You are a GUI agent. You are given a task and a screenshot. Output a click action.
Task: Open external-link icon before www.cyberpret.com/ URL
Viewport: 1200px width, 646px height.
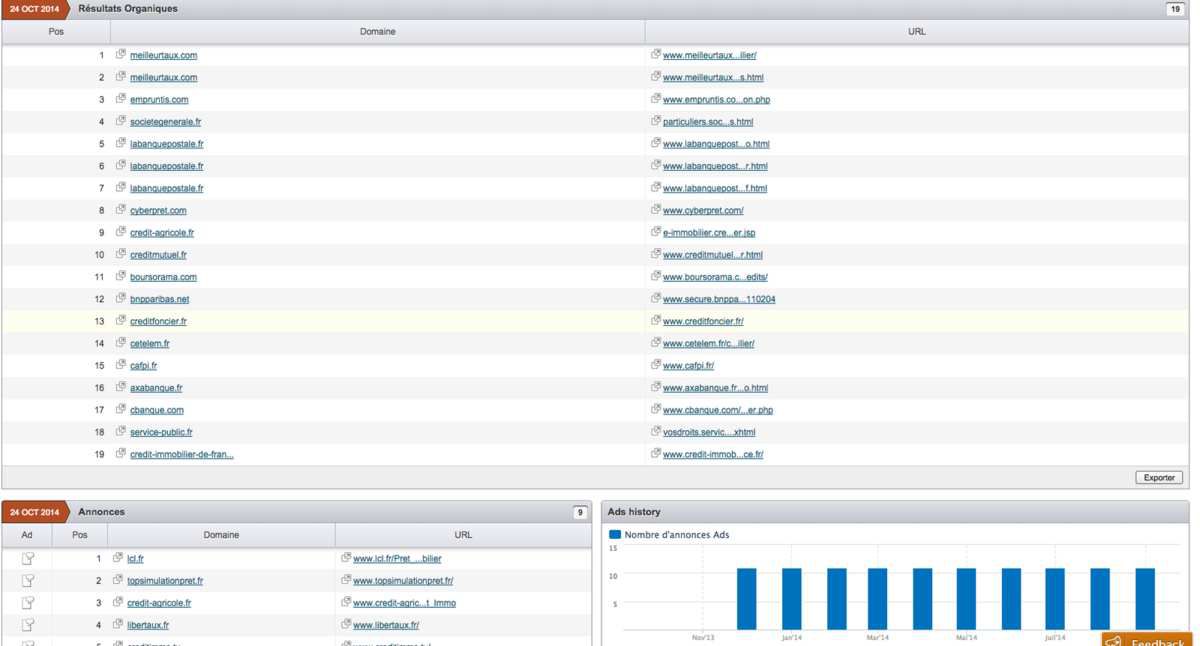[656, 210]
